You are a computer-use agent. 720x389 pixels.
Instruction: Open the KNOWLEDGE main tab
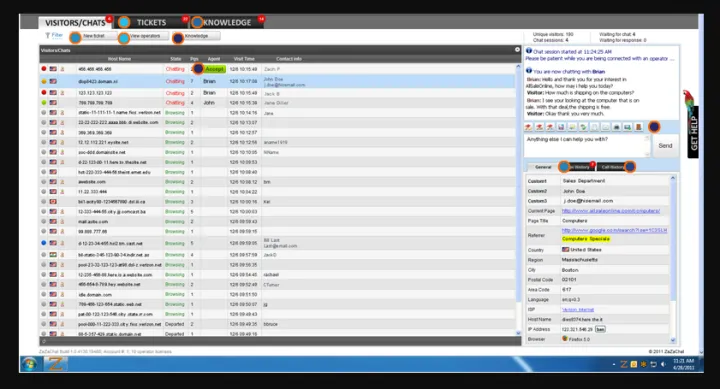point(227,22)
